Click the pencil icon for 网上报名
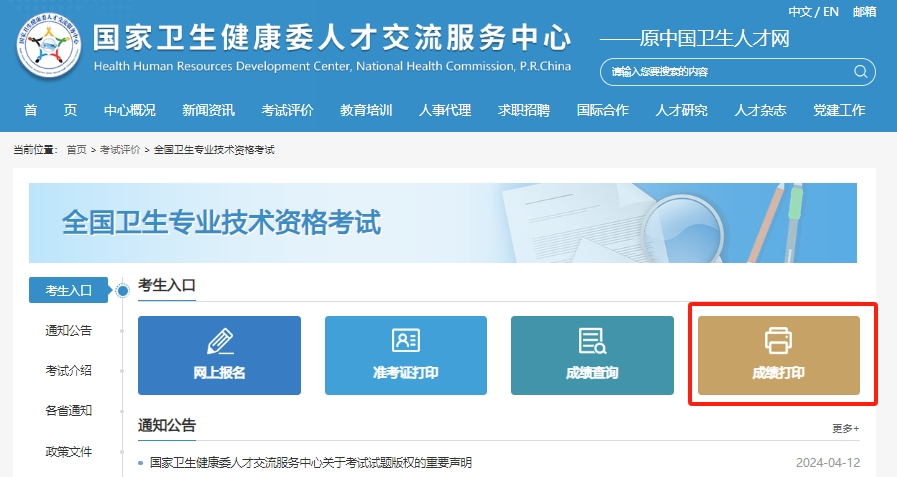The image size is (897, 477). (219, 341)
